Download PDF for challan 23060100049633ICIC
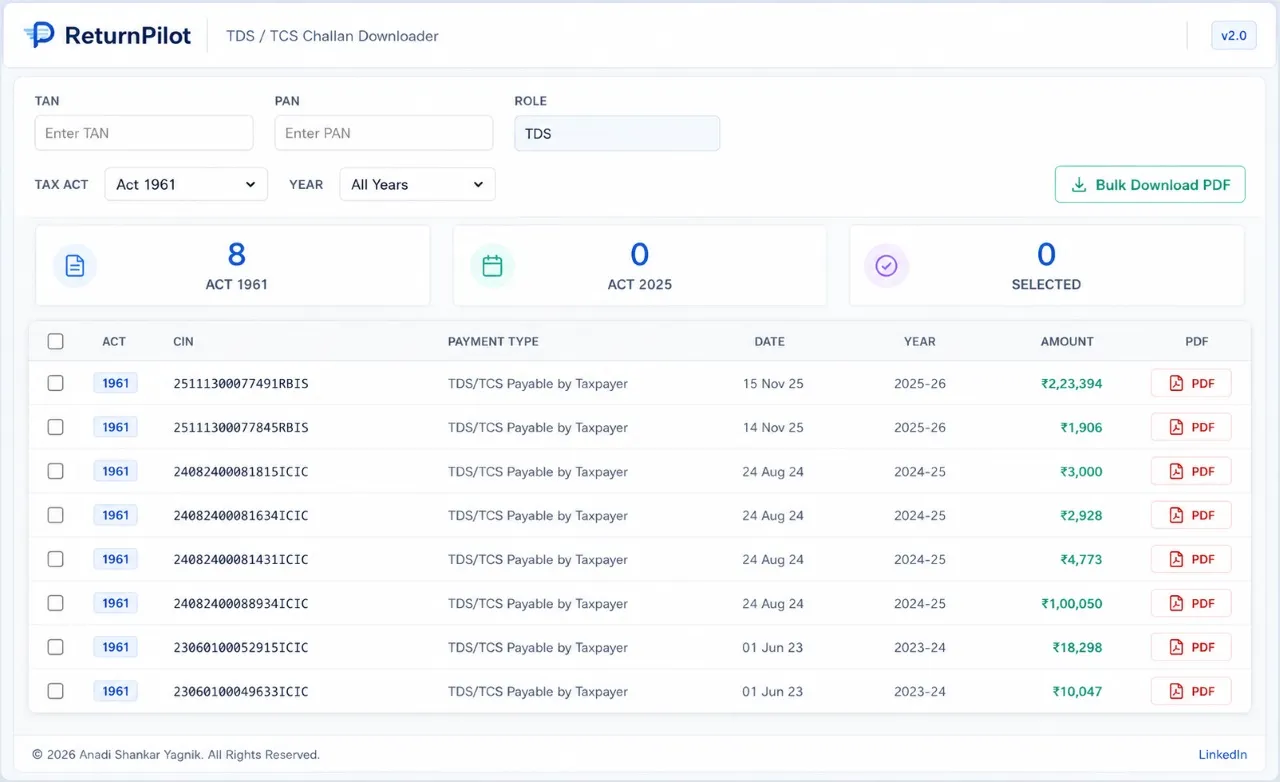The image size is (1280, 782). tap(1191, 691)
